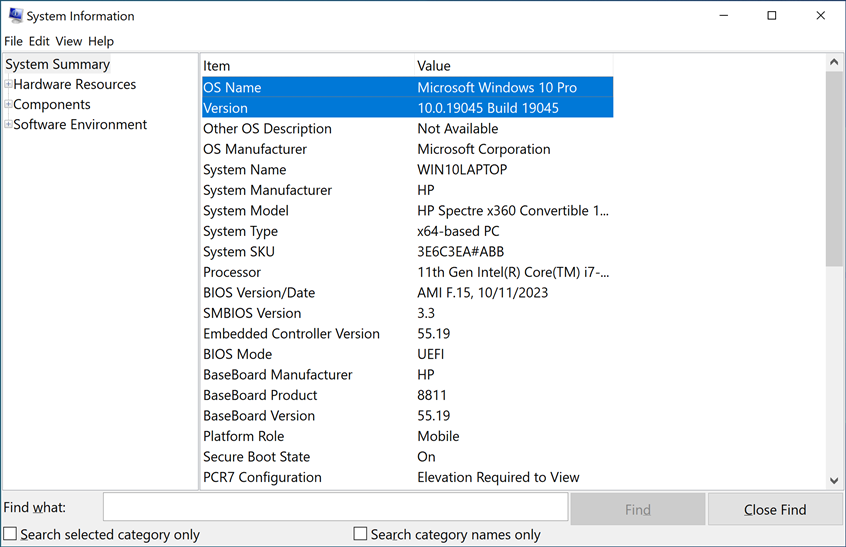Select the BIOS Version/Date row

click(407, 292)
